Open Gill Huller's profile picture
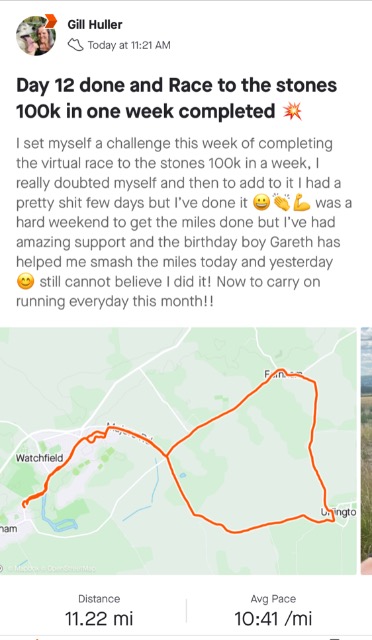Viewport: 372px width, 640px height. click(x=36, y=36)
